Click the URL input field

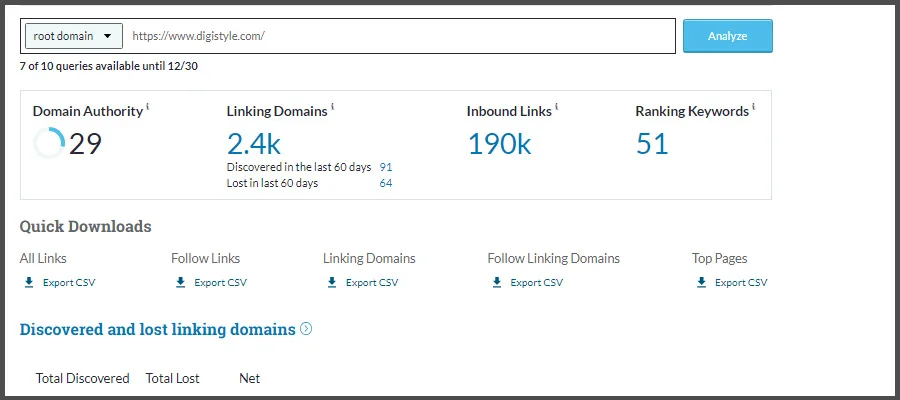(400, 36)
